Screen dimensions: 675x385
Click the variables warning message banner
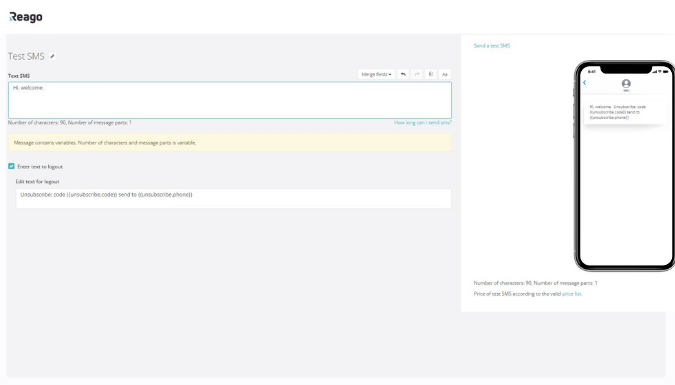tap(230, 143)
